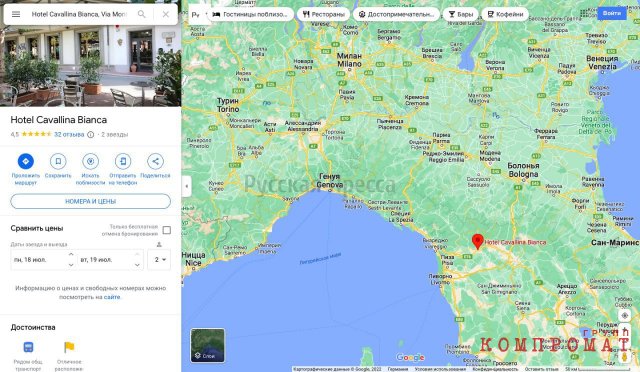The image size is (640, 372).
Task: Open the 32 отзыва reviews link
Action: (x=69, y=134)
